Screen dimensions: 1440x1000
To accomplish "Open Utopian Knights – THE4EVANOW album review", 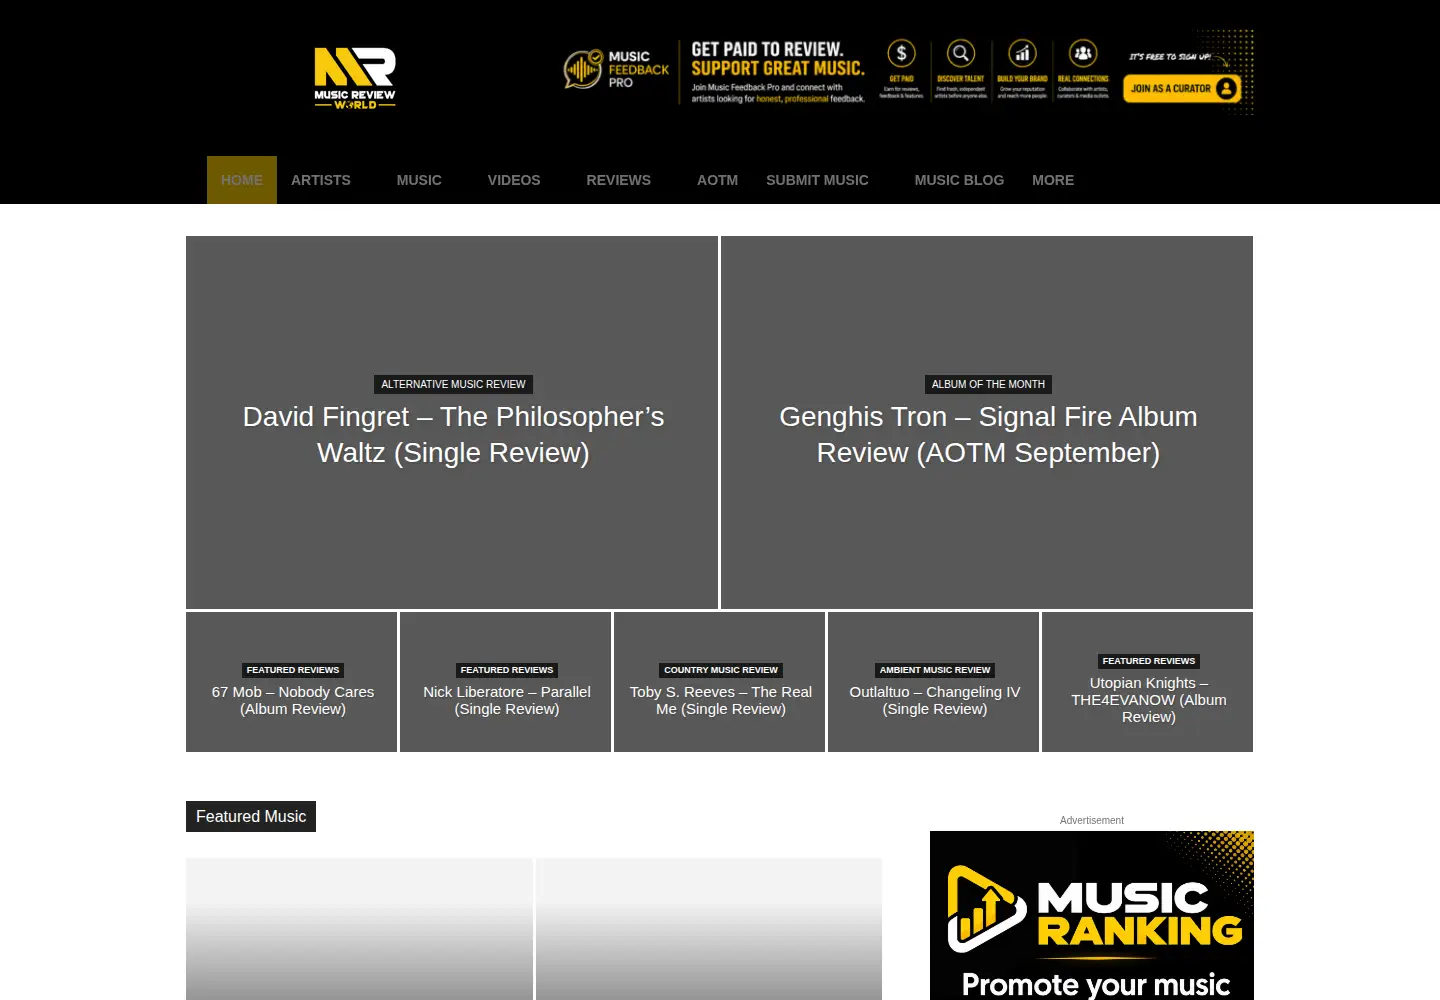I will coord(1149,700).
